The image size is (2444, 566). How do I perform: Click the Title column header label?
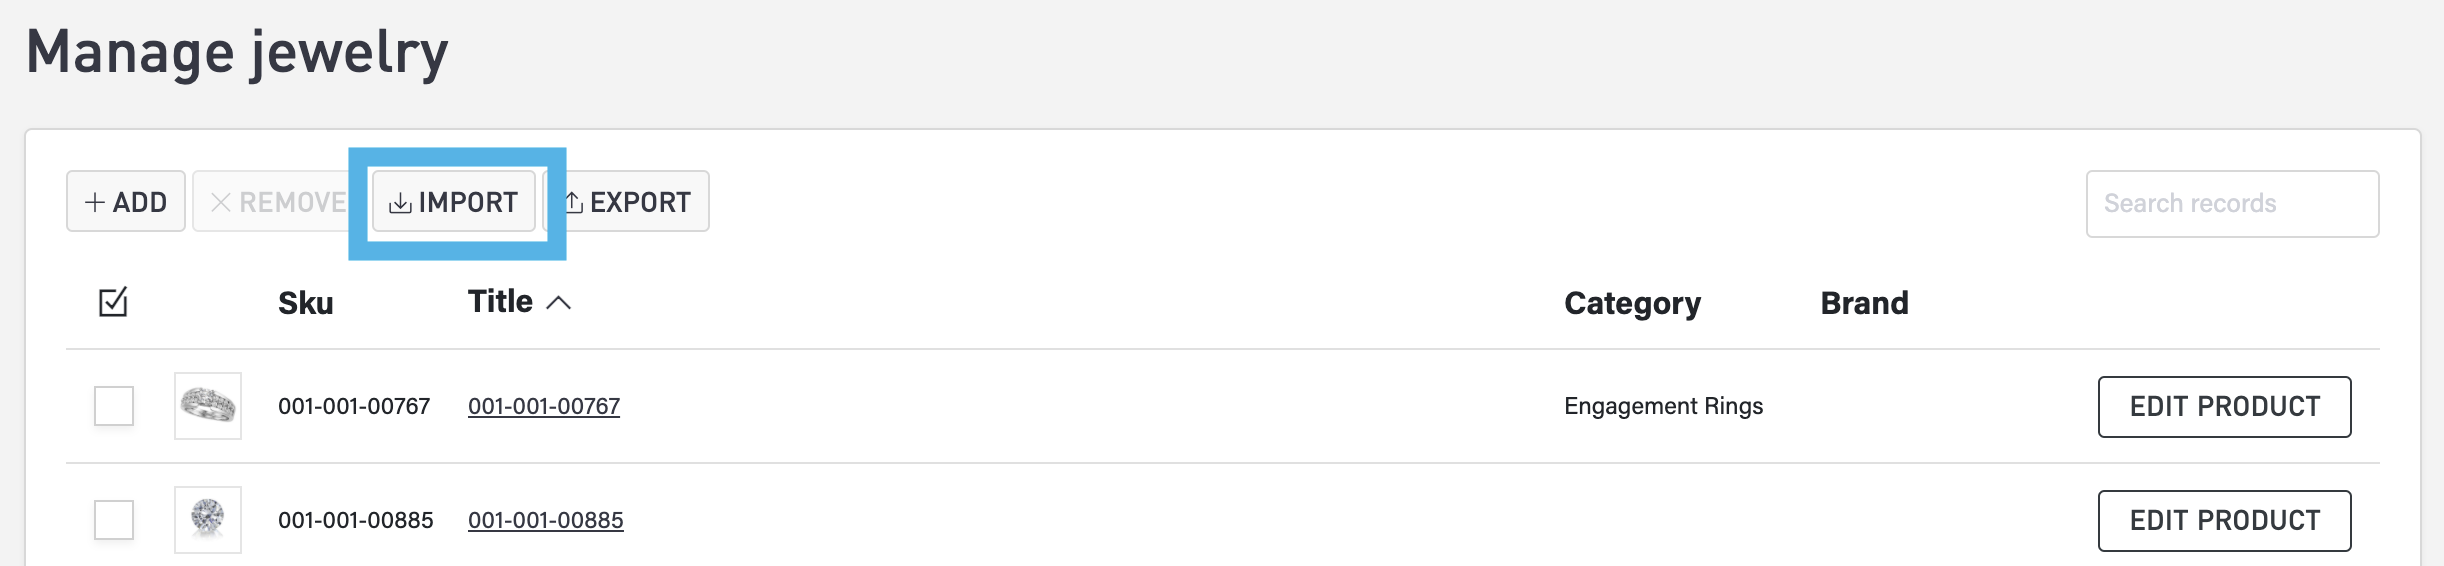[500, 302]
